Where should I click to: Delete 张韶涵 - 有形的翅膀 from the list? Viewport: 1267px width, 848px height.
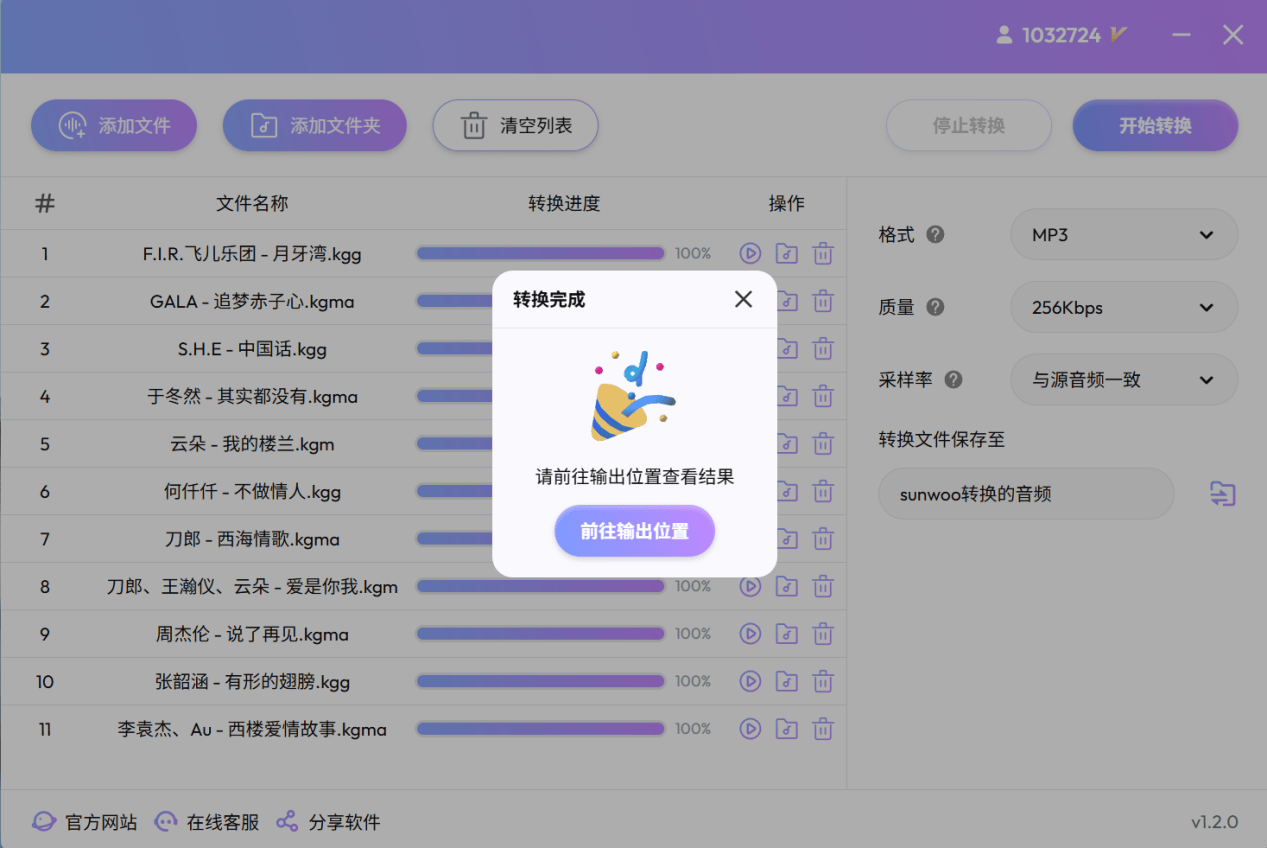click(823, 682)
